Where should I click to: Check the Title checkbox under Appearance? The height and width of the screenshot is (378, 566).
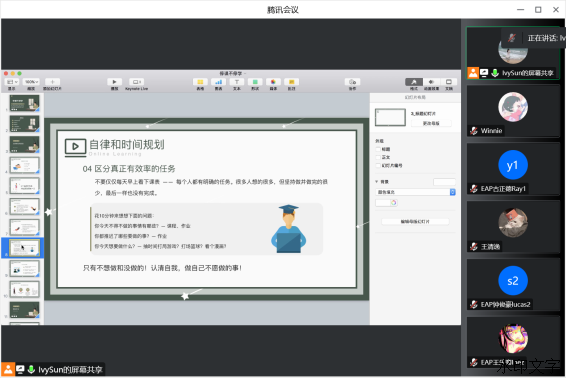tap(378, 149)
